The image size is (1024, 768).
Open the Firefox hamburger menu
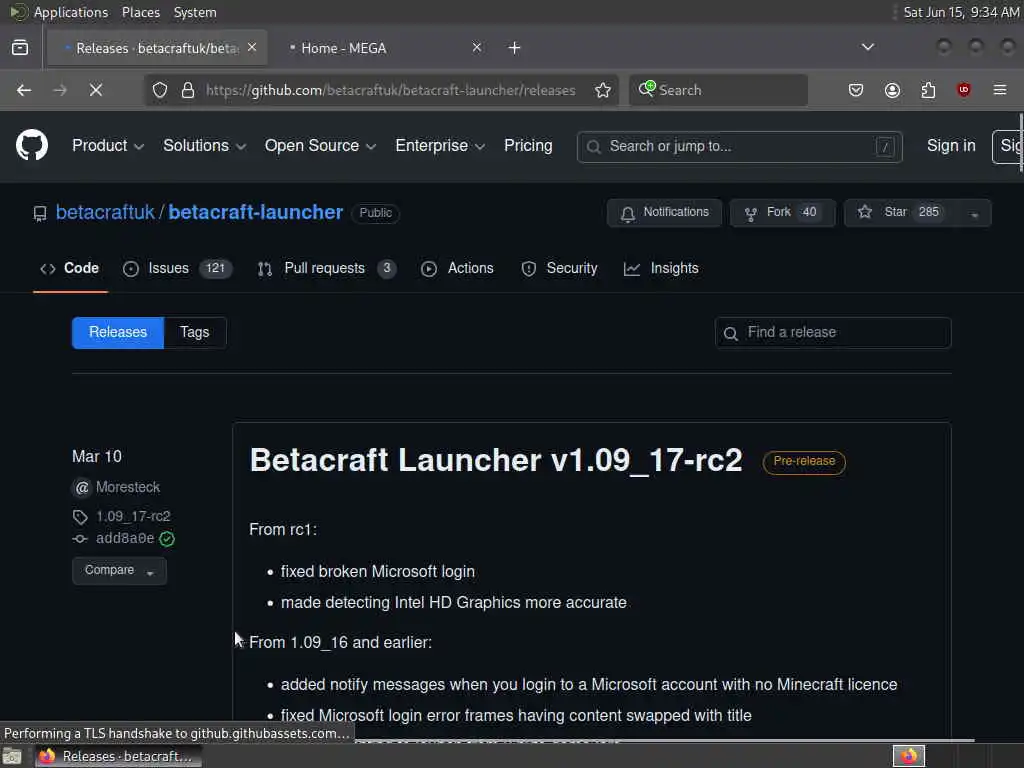tap(1000, 90)
